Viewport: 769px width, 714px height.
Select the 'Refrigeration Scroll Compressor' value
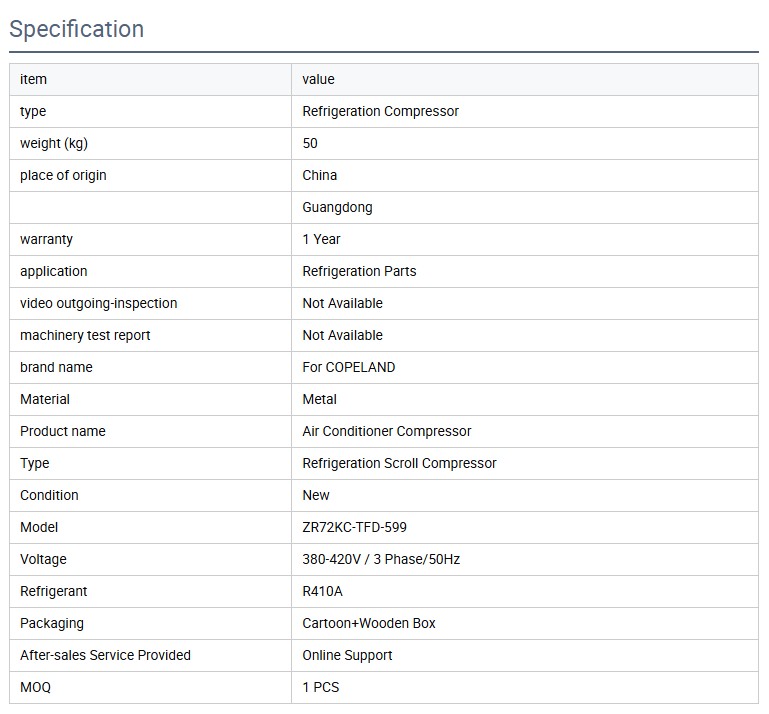[x=399, y=463]
